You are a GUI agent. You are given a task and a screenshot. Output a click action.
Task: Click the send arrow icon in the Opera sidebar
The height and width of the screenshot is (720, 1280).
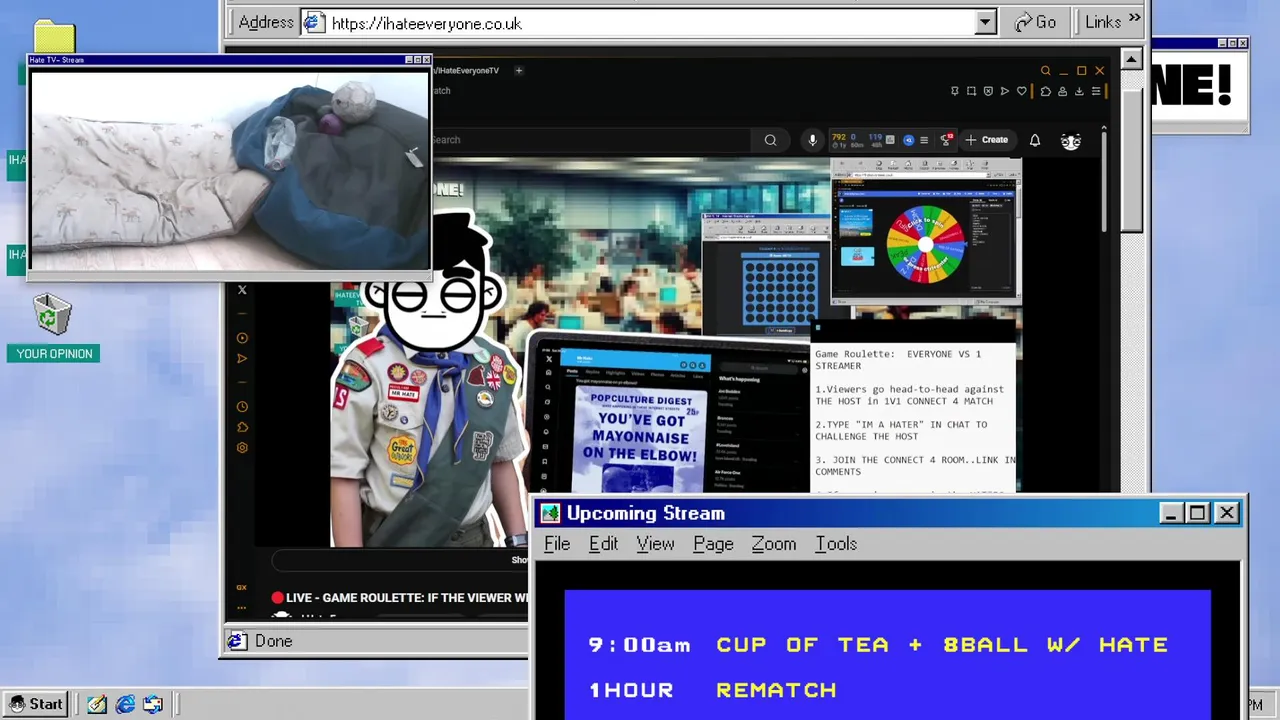242,359
